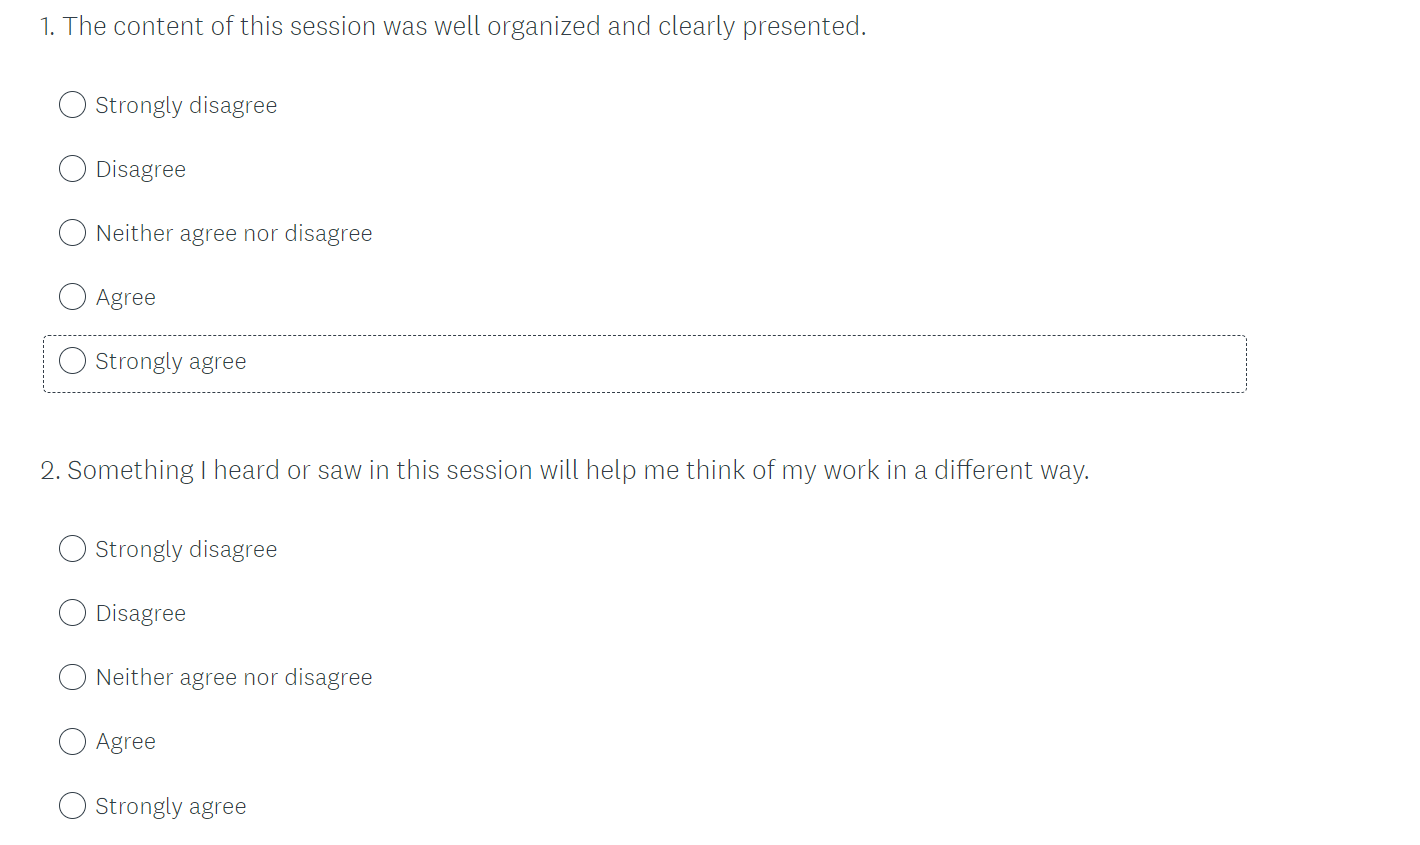The width and height of the screenshot is (1420, 845).
Task: Click the 'Strongly disagree' label text under question 1
Action: (186, 106)
